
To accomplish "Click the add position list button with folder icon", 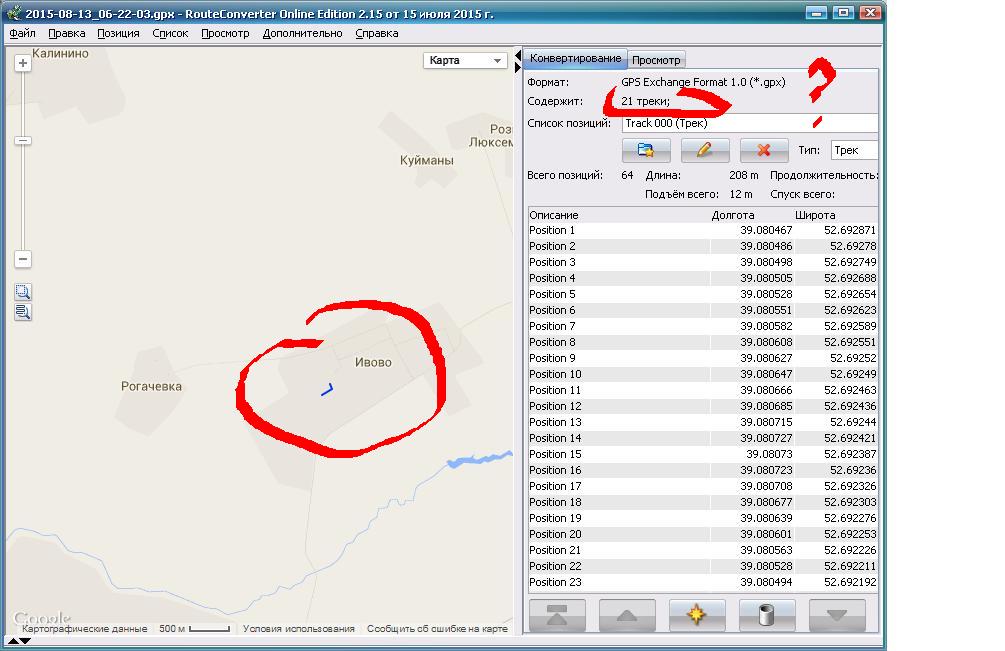I will [x=646, y=150].
